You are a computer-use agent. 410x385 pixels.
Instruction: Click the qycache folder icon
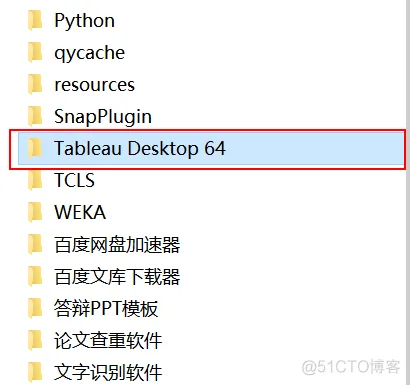pyautogui.click(x=35, y=52)
